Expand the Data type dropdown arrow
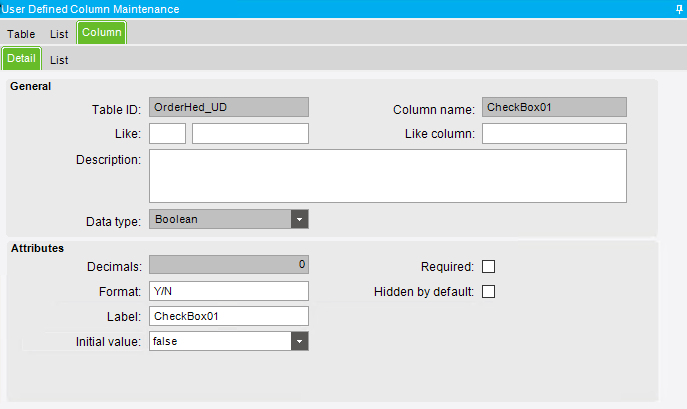This screenshot has height=409, width=687. pos(299,219)
